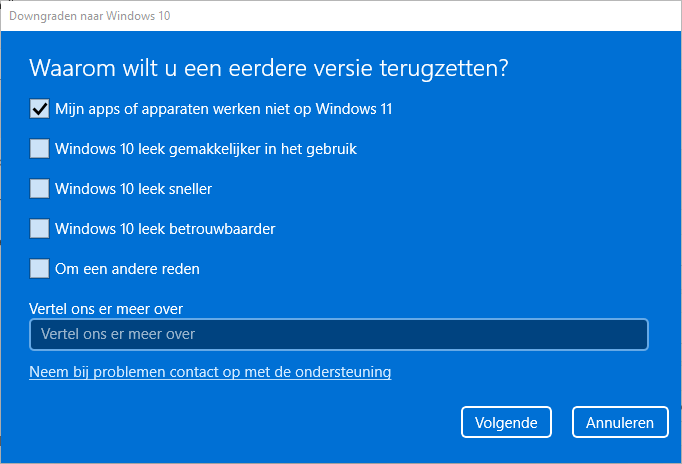This screenshot has height=464, width=682.
Task: Tick the 'Windows 10 leek gemakkelijker' checkbox
Action: [39, 149]
